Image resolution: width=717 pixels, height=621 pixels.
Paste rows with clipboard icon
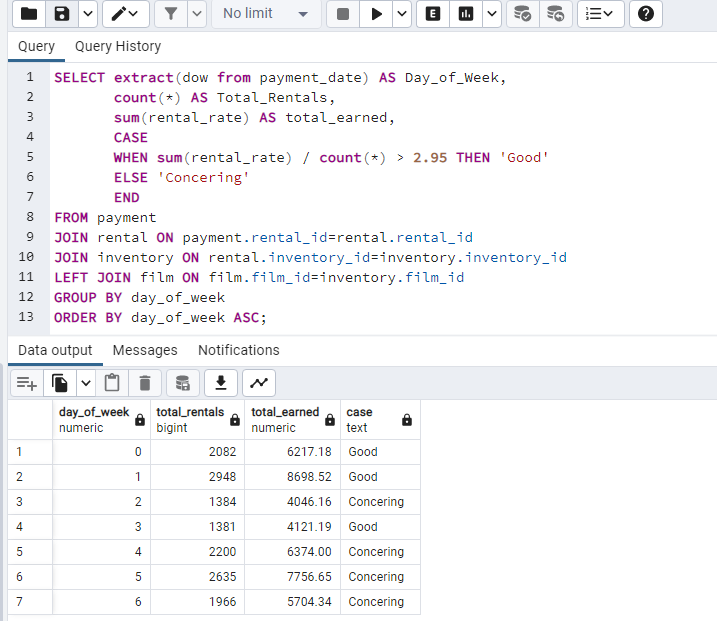(x=112, y=383)
